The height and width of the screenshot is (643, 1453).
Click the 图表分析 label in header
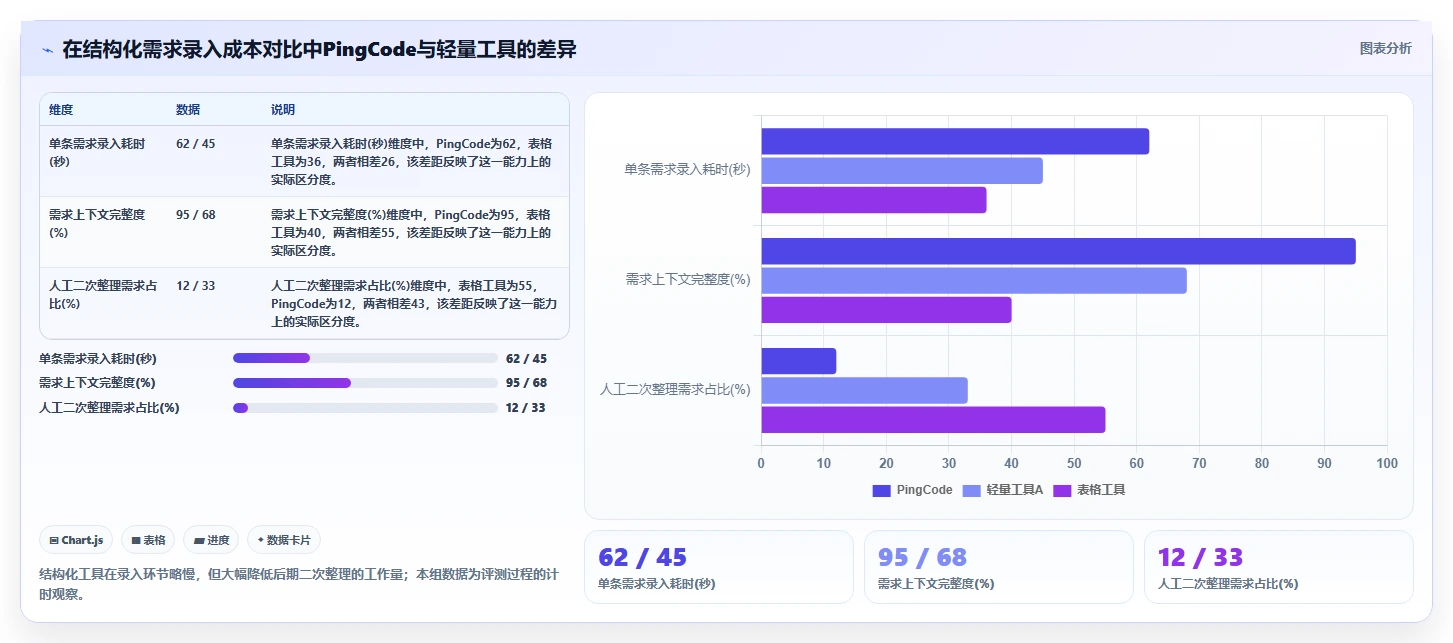tap(1385, 48)
